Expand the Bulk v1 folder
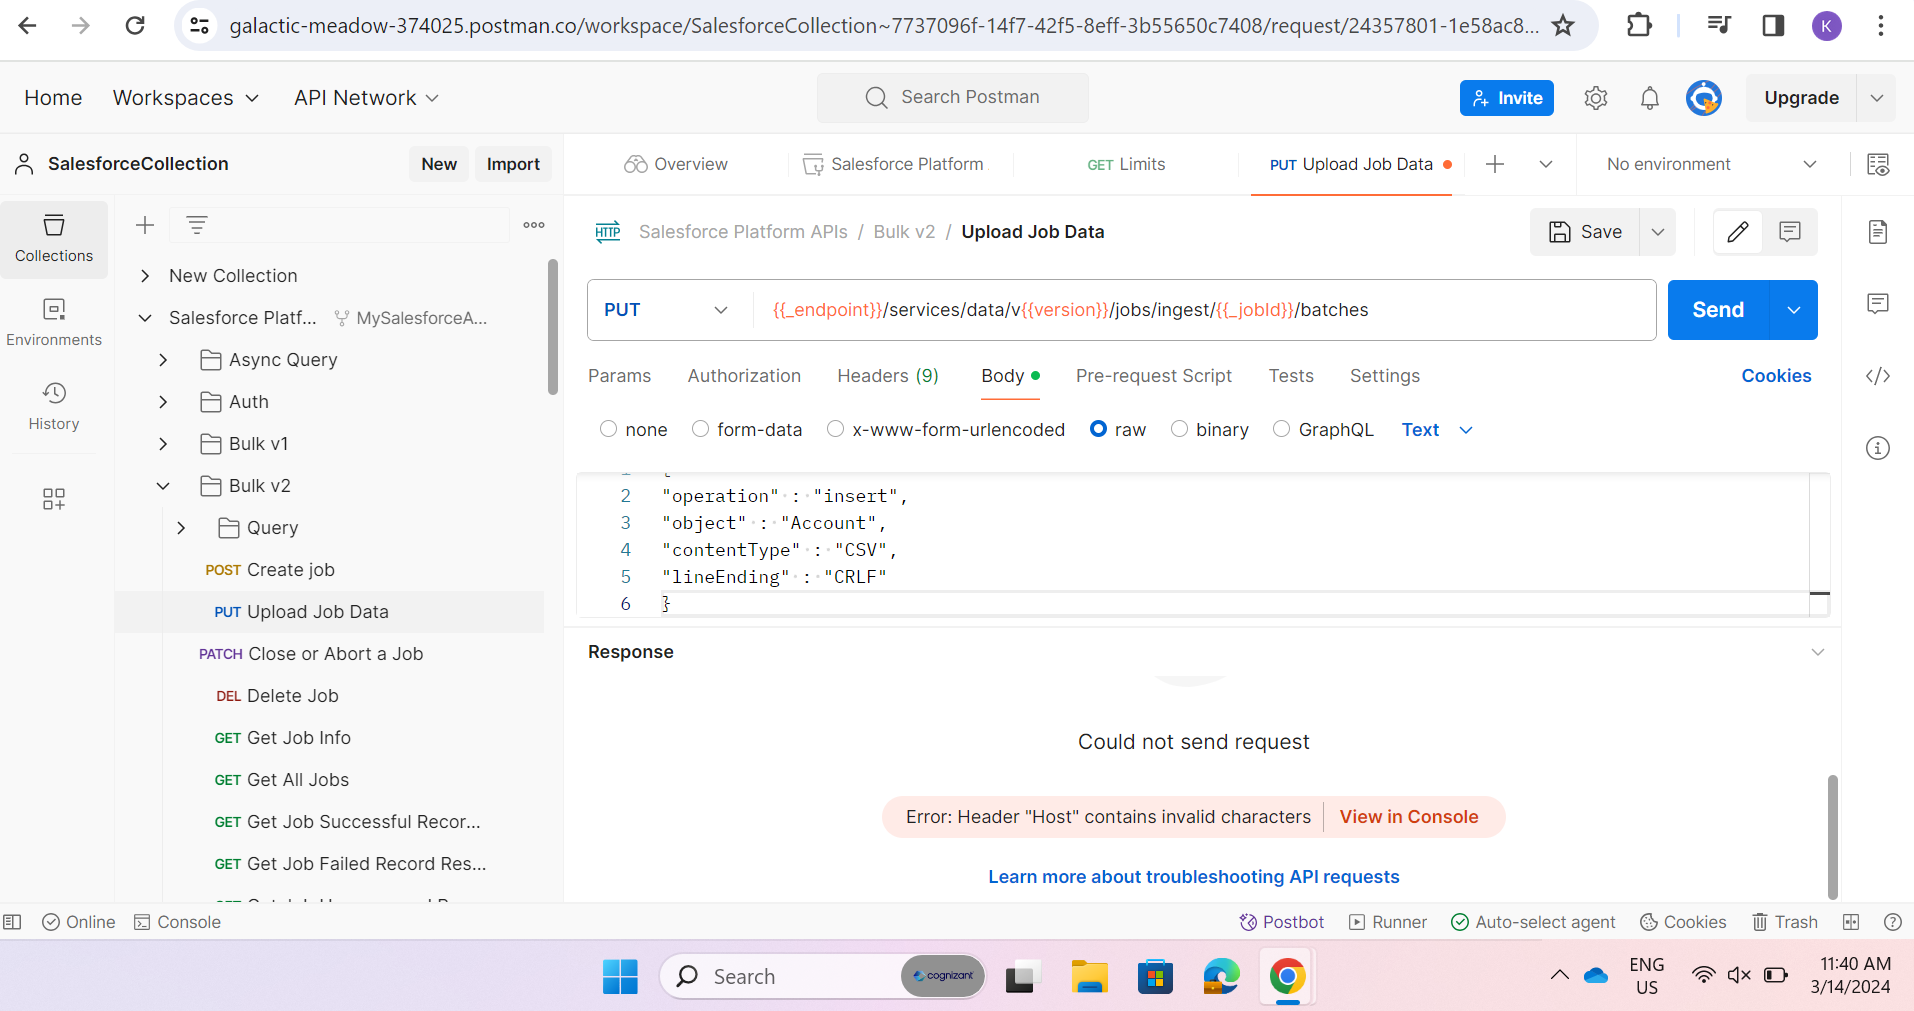This screenshot has width=1914, height=1011. click(x=163, y=444)
